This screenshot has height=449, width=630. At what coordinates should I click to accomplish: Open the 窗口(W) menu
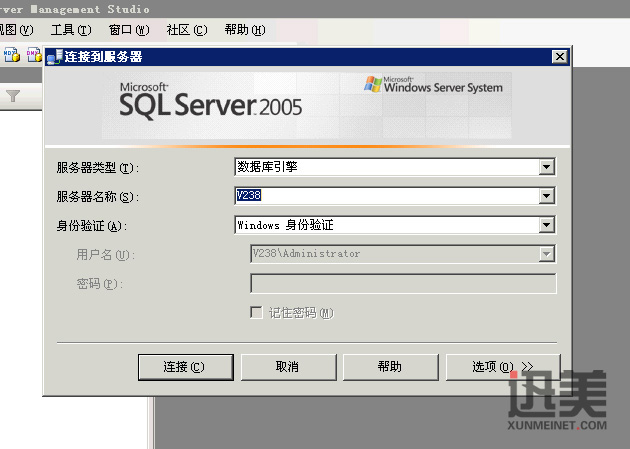pyautogui.click(x=129, y=30)
